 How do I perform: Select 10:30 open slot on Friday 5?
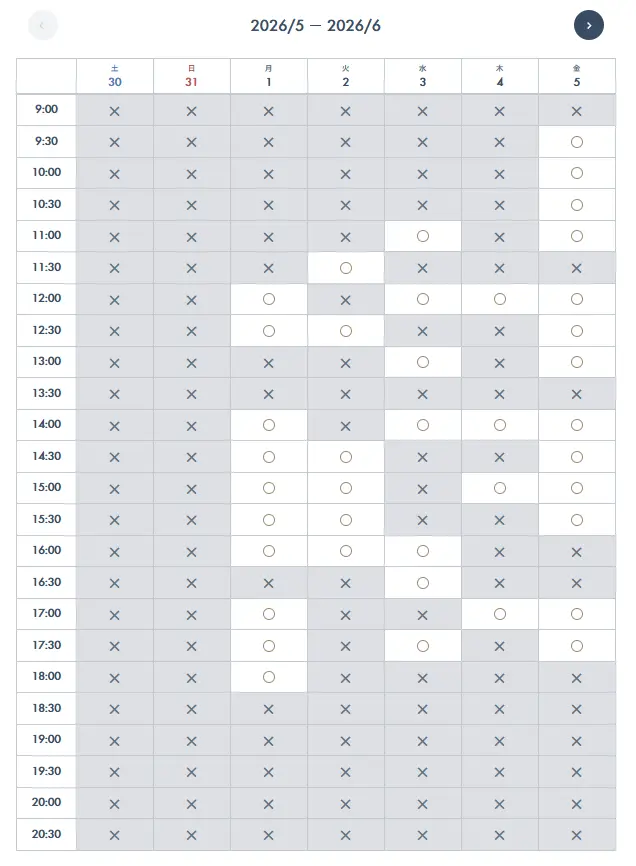577,205
